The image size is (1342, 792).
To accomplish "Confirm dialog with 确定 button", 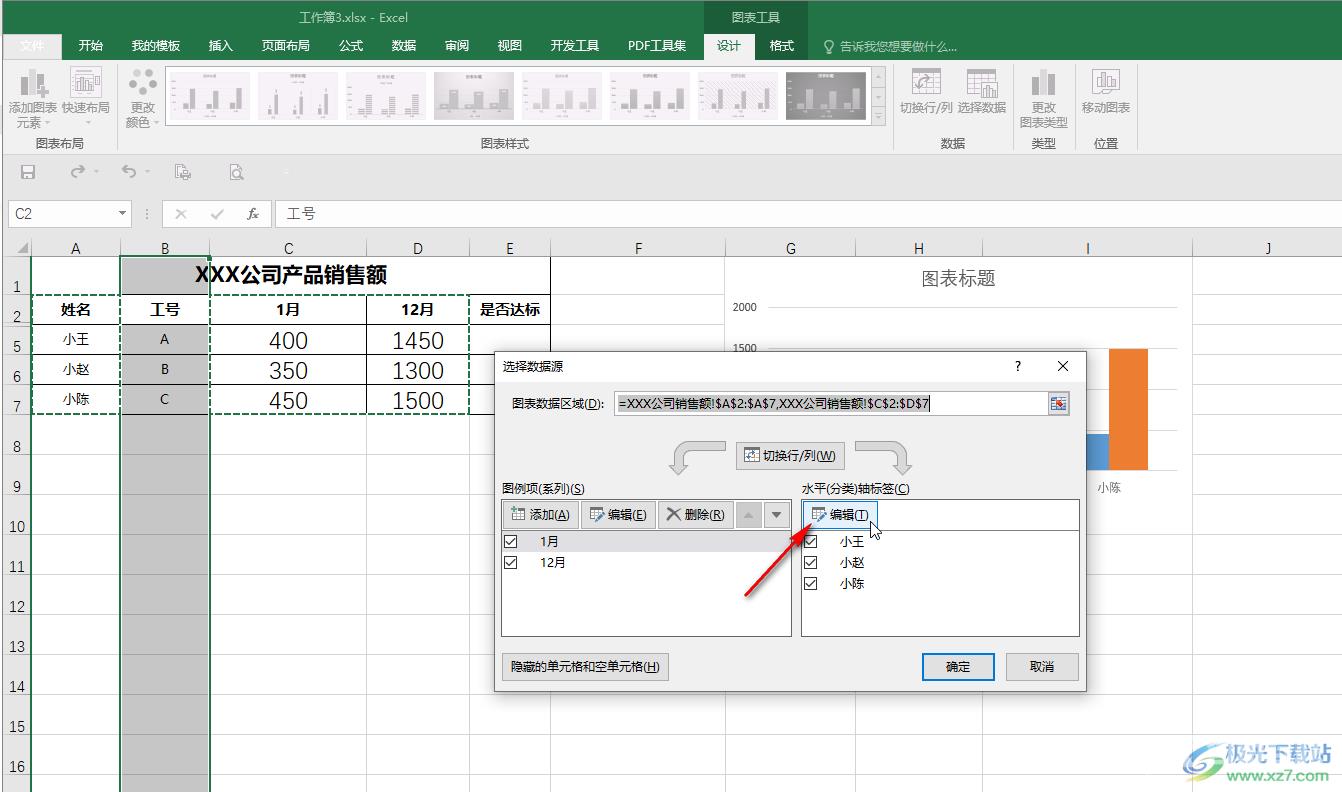I will [x=958, y=667].
